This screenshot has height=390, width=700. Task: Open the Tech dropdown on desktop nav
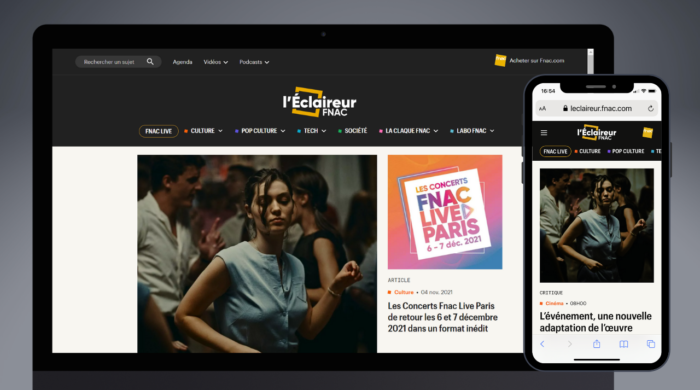(x=312, y=131)
